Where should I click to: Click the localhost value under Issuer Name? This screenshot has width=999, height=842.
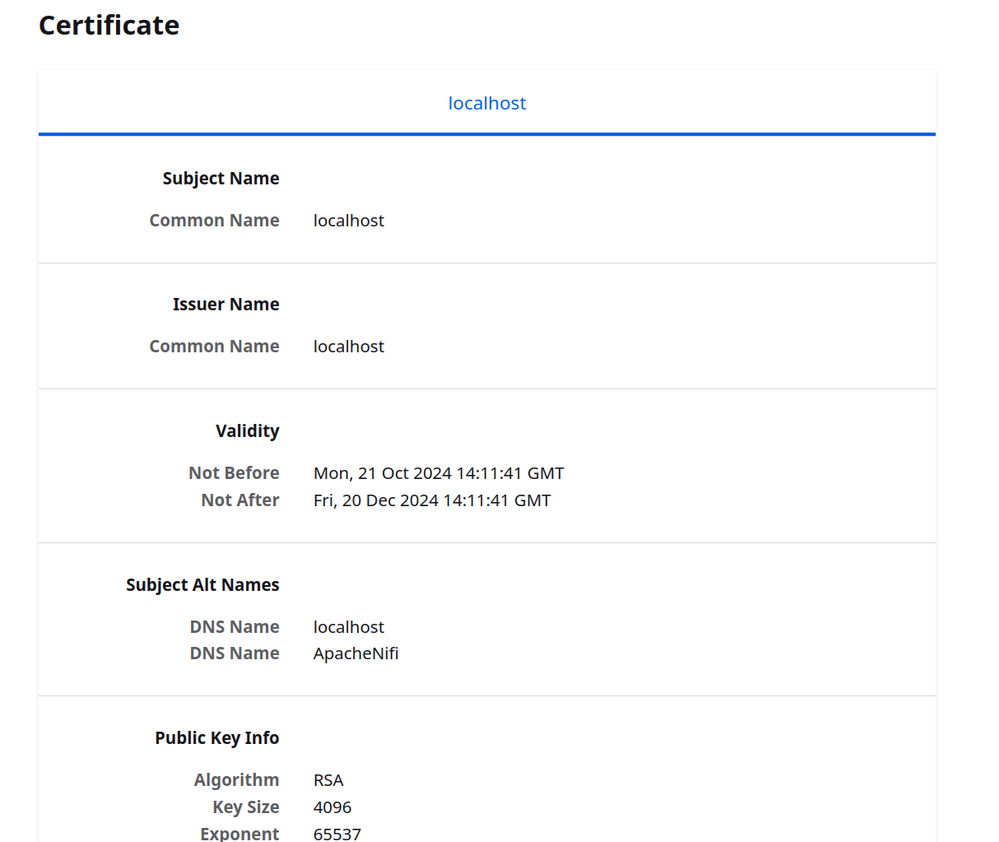(349, 346)
